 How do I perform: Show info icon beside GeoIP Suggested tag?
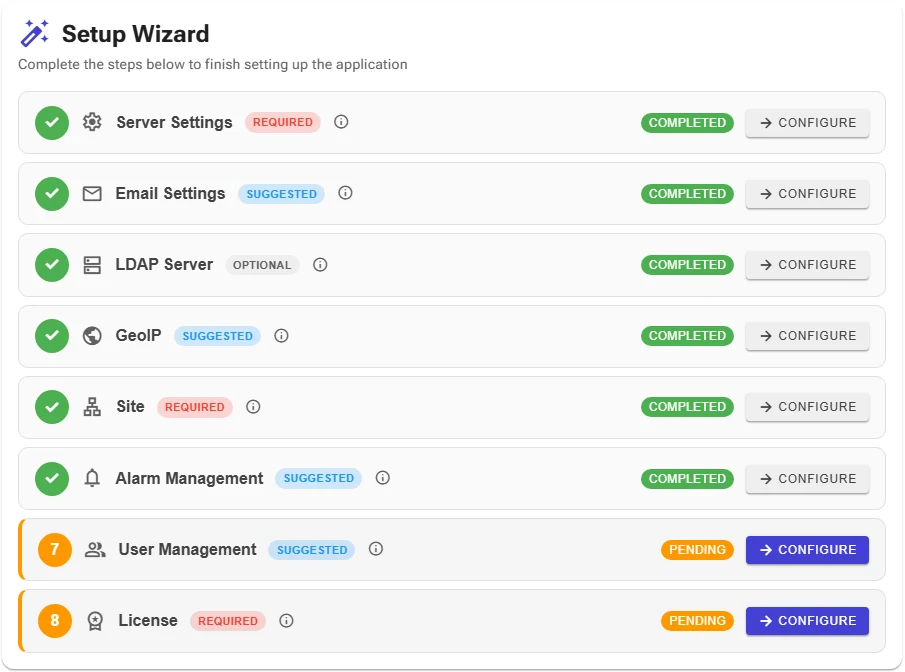pyautogui.click(x=281, y=335)
